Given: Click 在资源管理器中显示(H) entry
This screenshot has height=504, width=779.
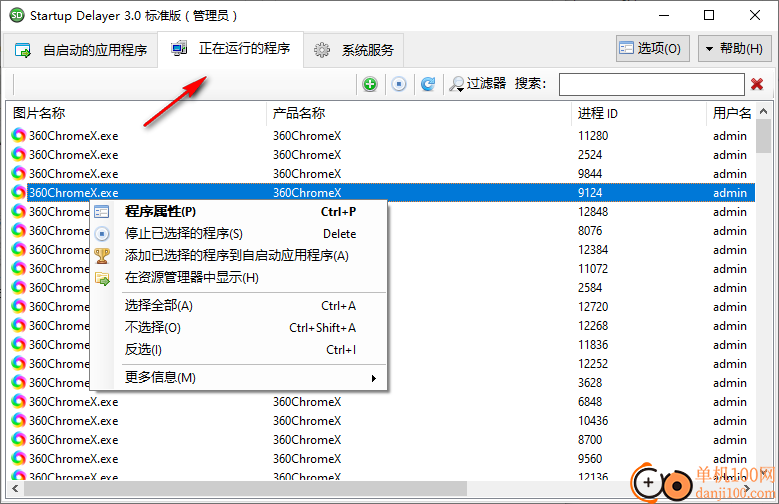Looking at the screenshot, I should (238, 277).
